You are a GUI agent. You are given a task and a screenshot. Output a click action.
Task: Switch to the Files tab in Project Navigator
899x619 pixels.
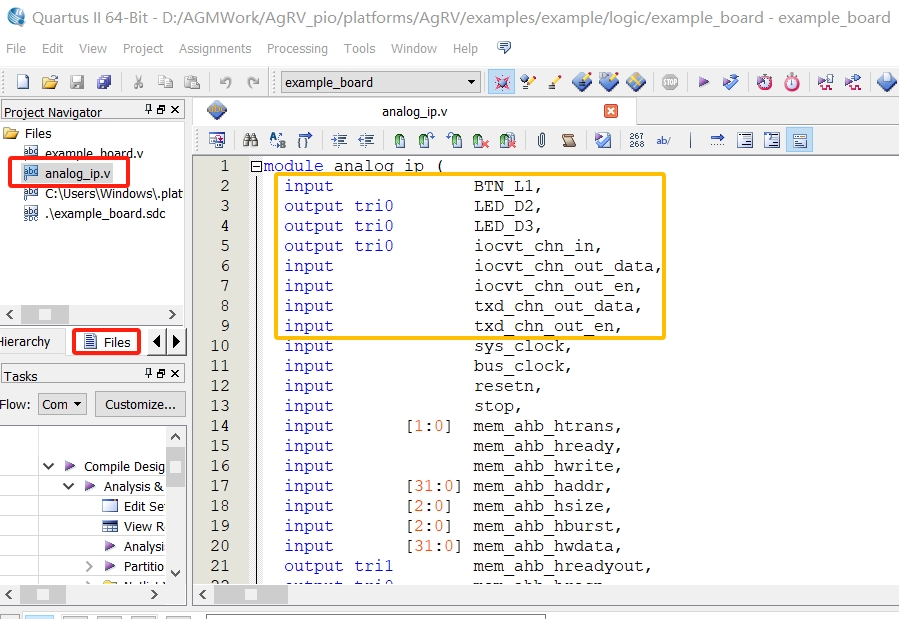(x=107, y=342)
